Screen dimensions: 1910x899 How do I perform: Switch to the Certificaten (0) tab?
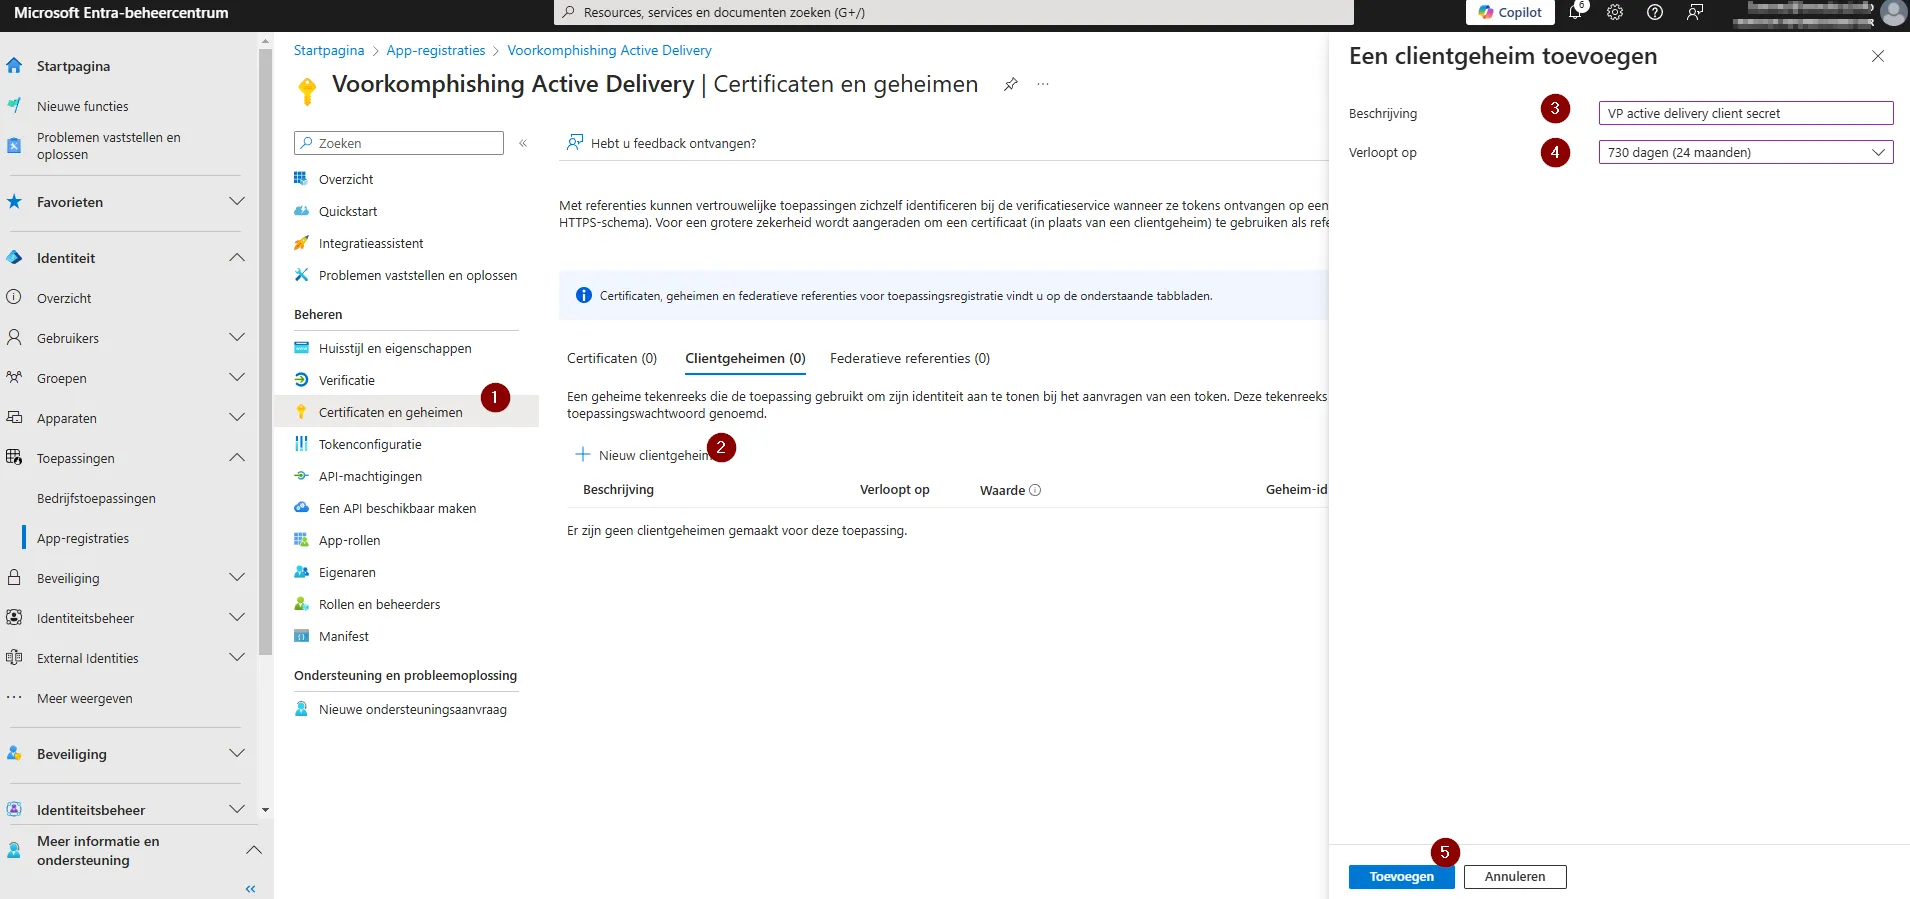[x=612, y=358]
